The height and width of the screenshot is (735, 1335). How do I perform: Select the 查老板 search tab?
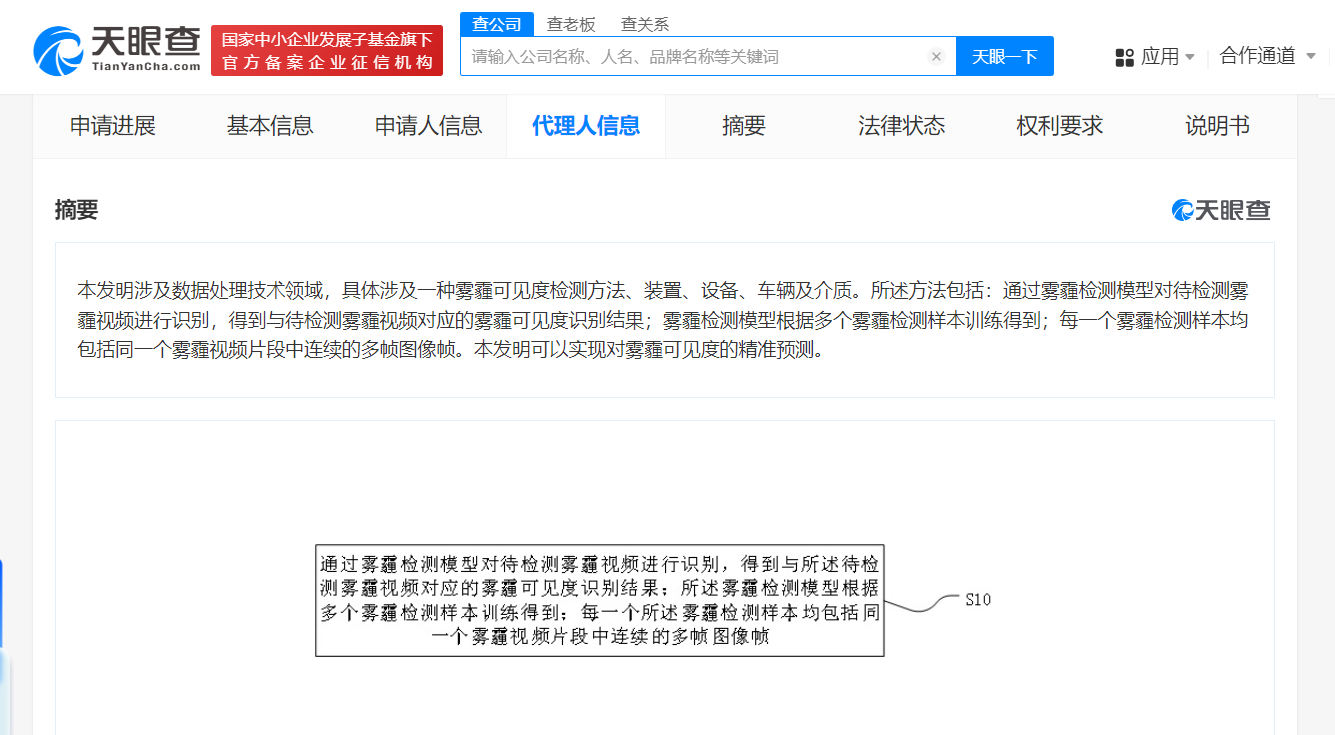[571, 24]
